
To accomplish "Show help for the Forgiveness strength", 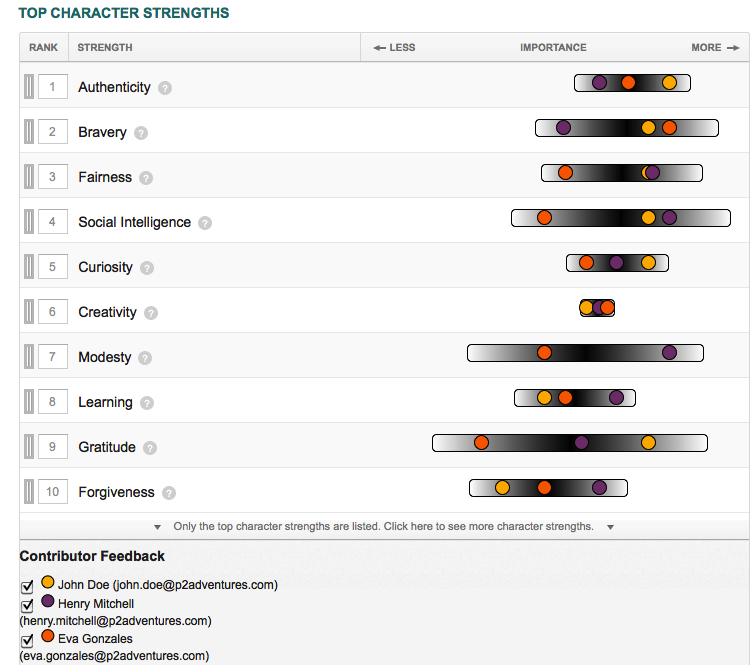I will (169, 493).
